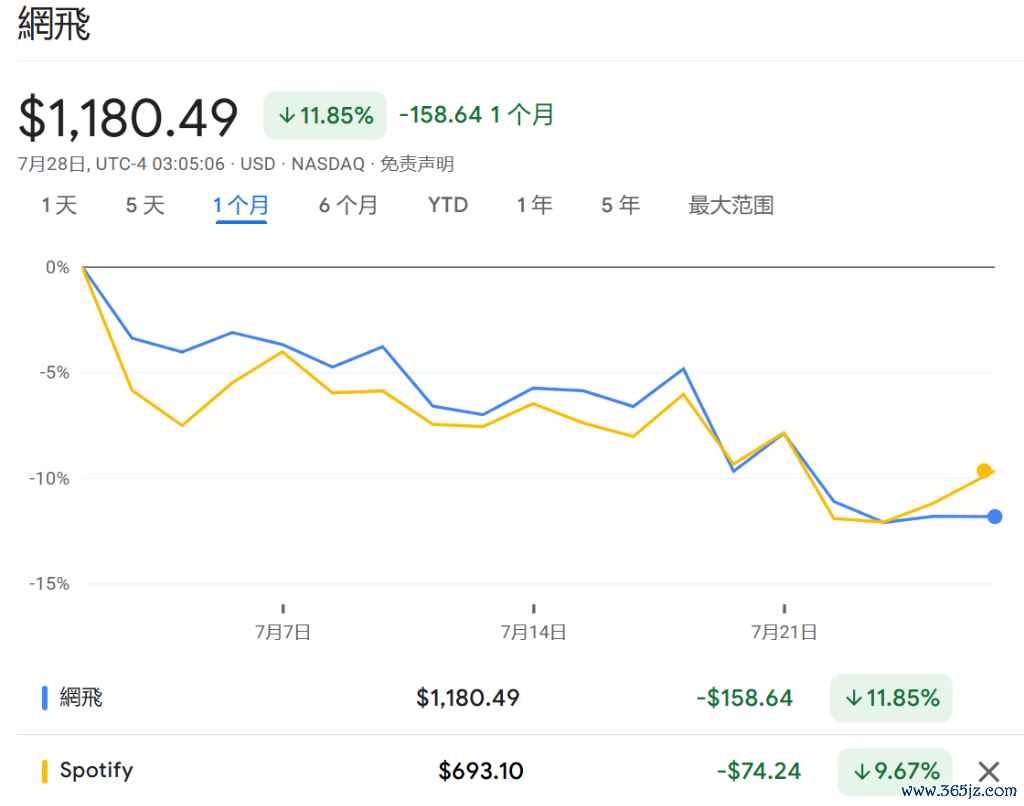Viewport: 1024px width, 806px height.
Task: Click the blue 網飛 legend color bar
Action: click(x=44, y=698)
